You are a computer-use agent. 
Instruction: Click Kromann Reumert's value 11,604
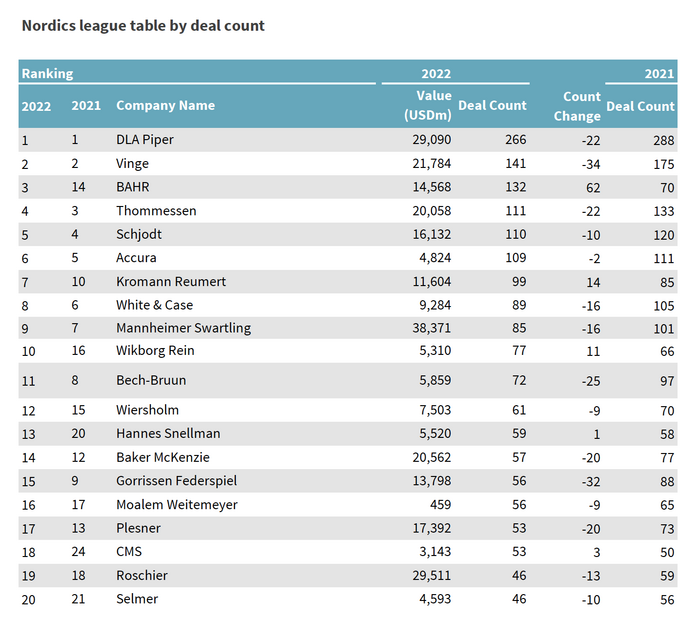coord(432,282)
